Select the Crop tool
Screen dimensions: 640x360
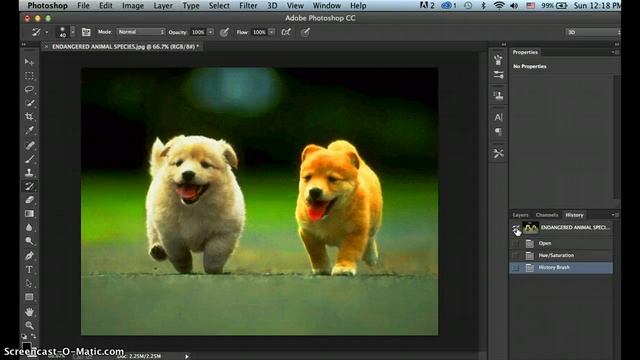(29, 117)
